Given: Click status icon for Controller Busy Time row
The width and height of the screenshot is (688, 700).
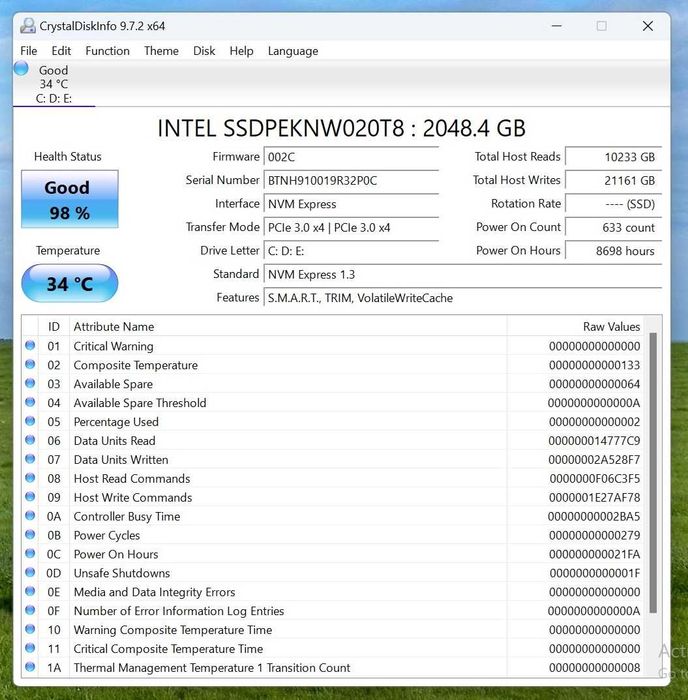Looking at the screenshot, I should pyautogui.click(x=30, y=516).
